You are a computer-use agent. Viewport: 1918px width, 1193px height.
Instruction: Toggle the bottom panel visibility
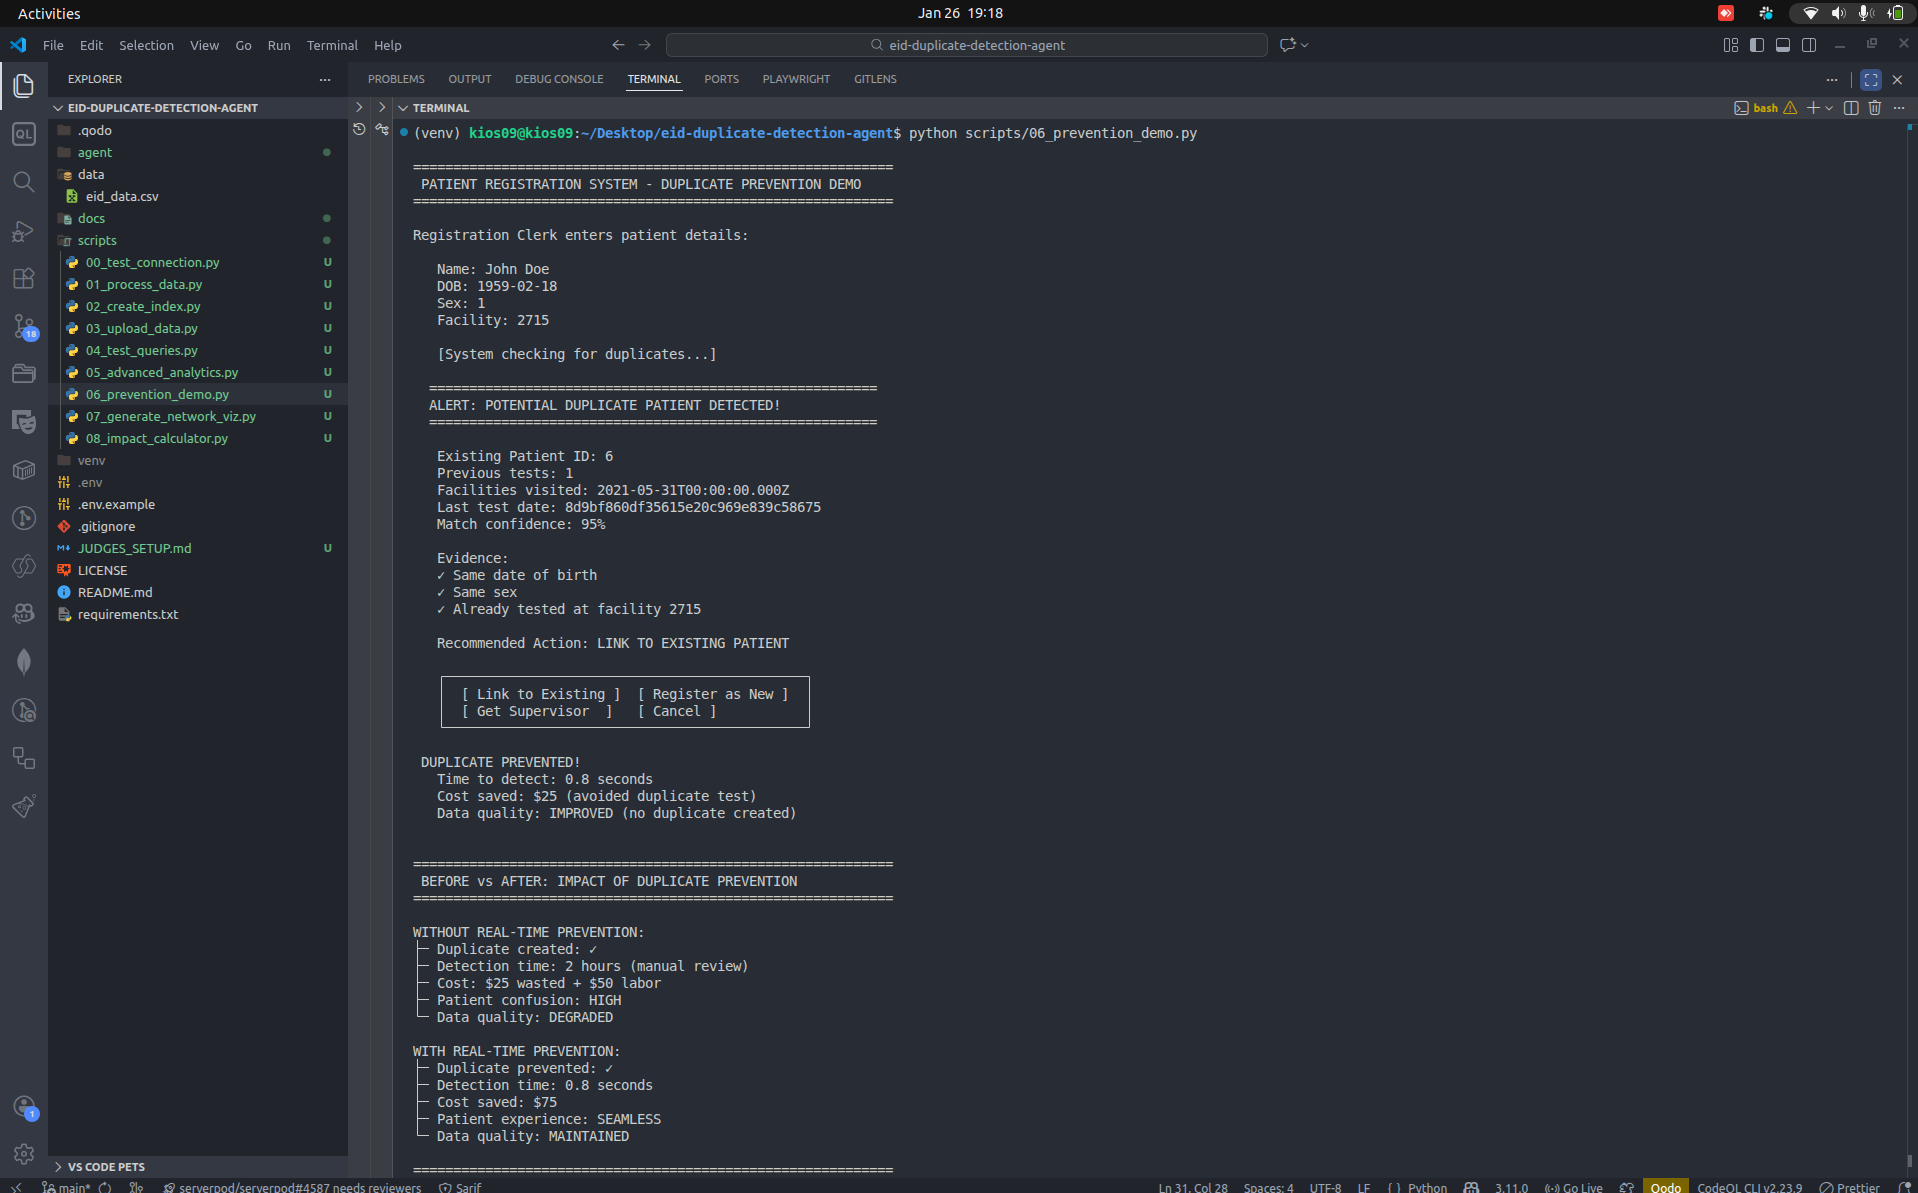[x=1783, y=45]
